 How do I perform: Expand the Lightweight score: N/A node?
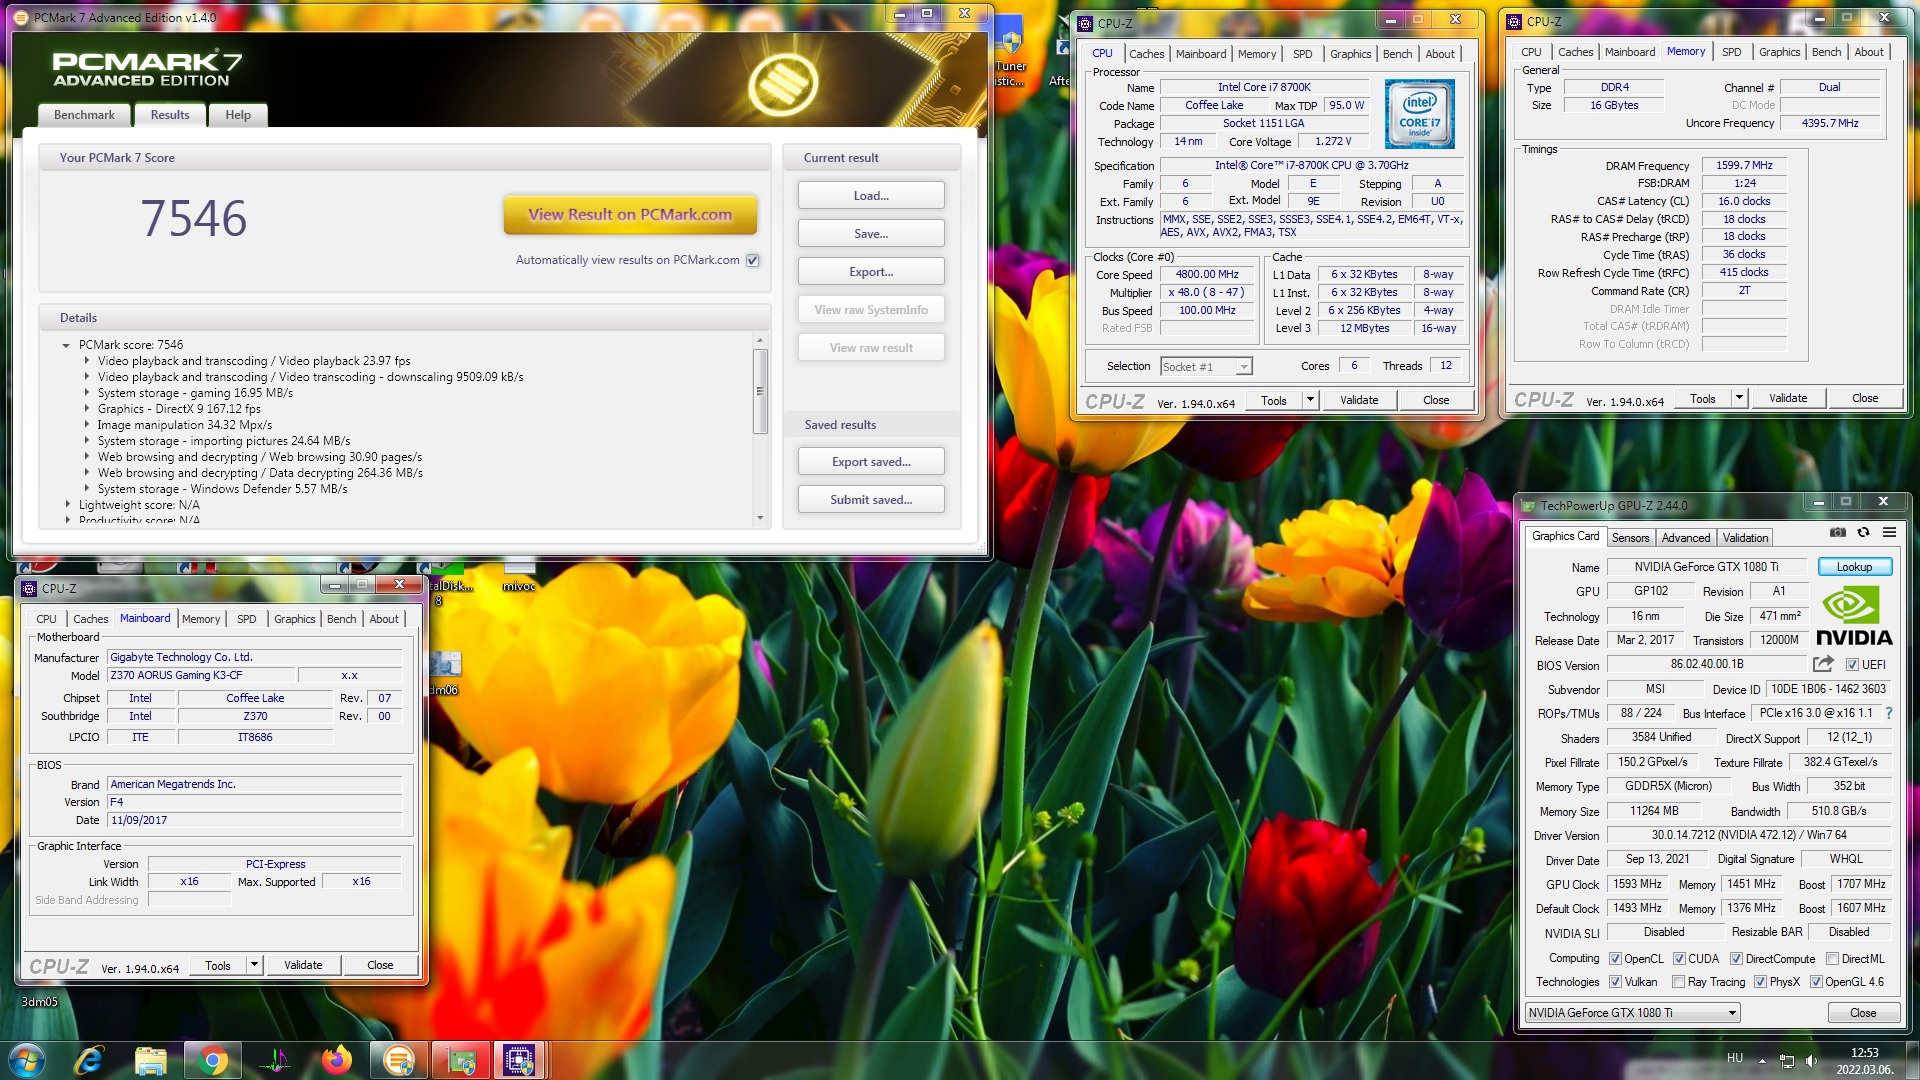click(67, 505)
